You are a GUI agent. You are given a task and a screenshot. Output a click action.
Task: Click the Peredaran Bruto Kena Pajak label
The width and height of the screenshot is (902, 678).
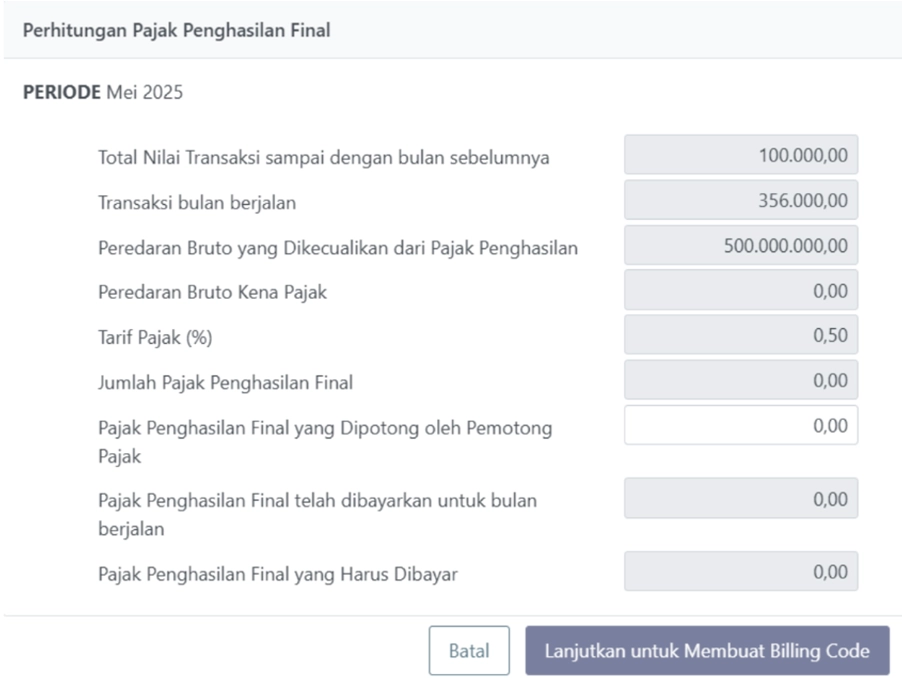point(212,293)
